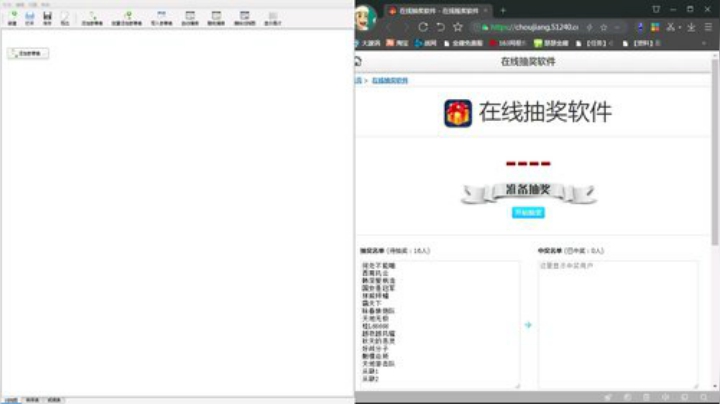Viewport: 720px width, 404px height.
Task: Open a new browser tab with plus icon
Action: tap(503, 10)
